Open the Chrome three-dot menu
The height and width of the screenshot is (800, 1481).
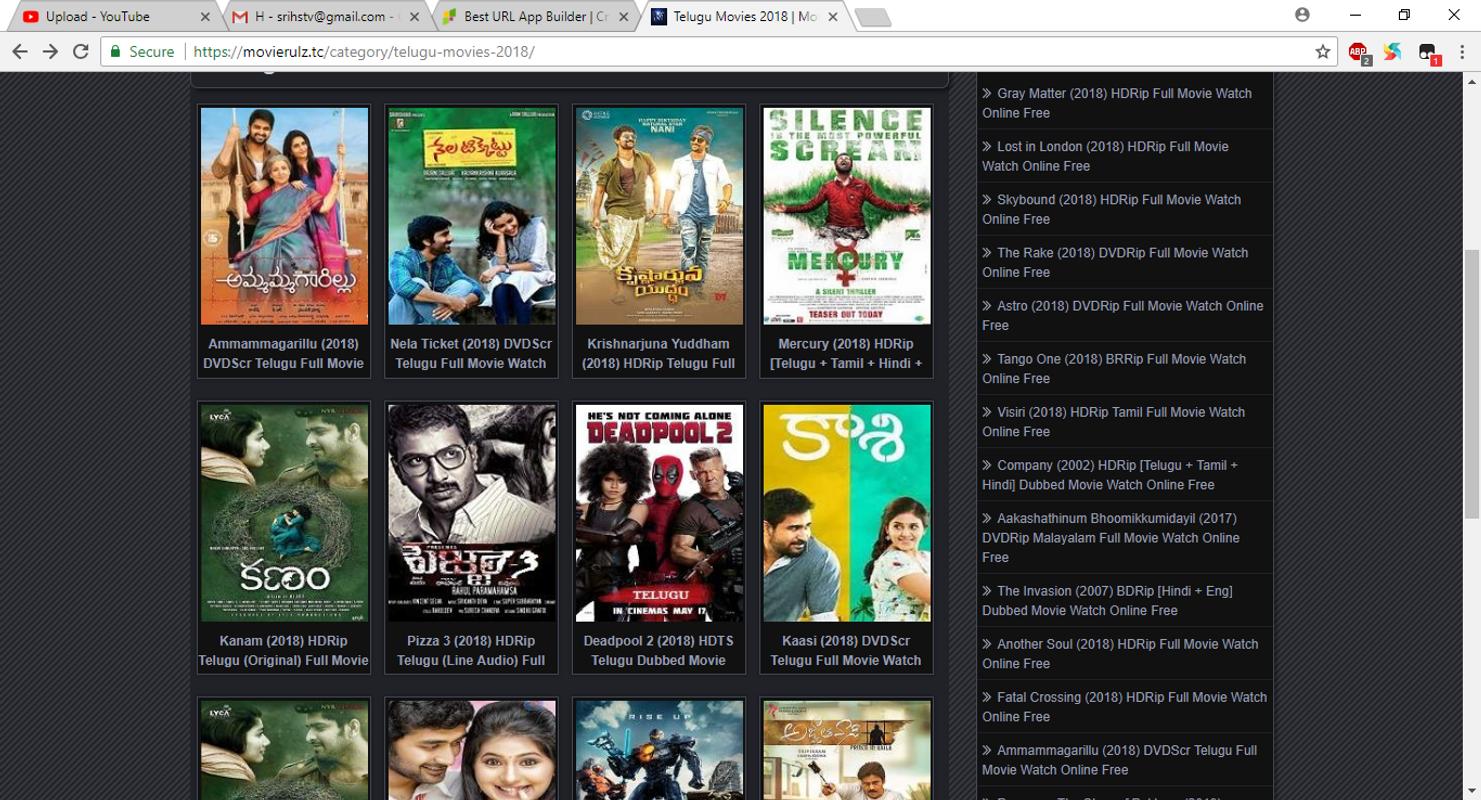click(1462, 52)
